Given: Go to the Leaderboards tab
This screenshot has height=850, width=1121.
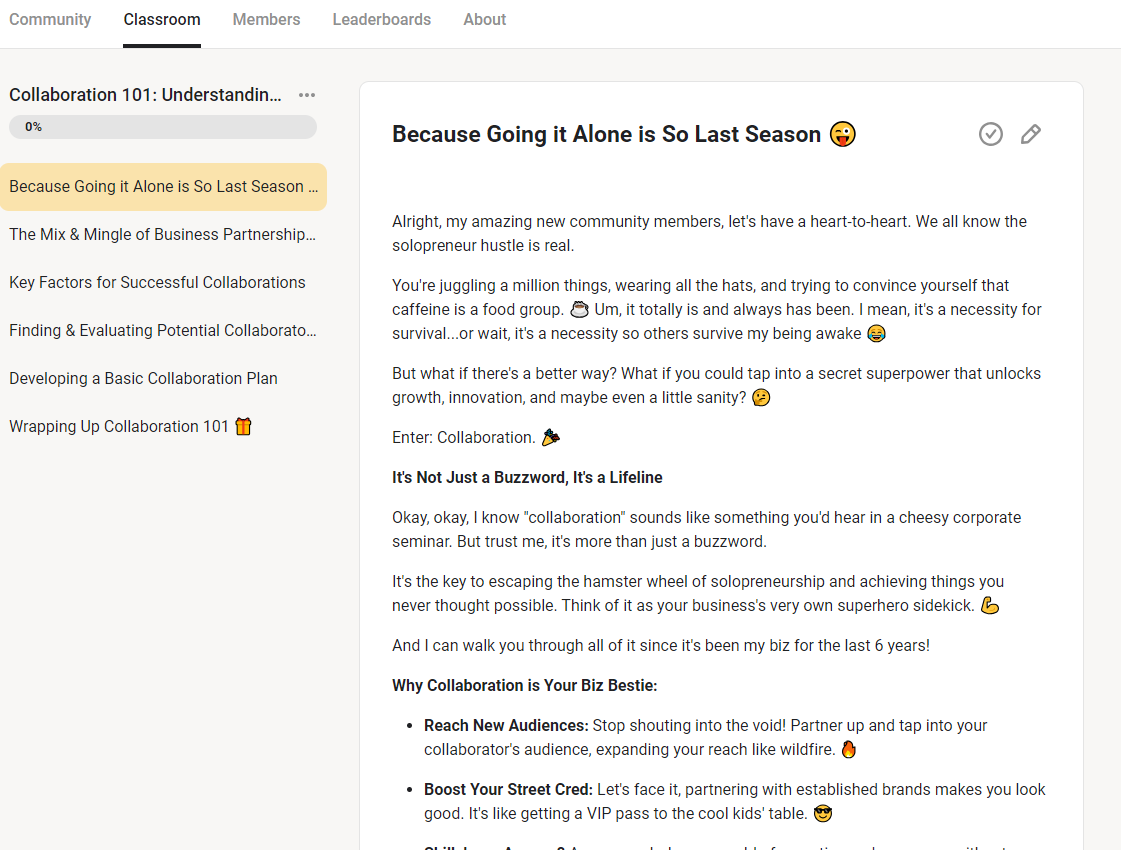Looking at the screenshot, I should 382,19.
